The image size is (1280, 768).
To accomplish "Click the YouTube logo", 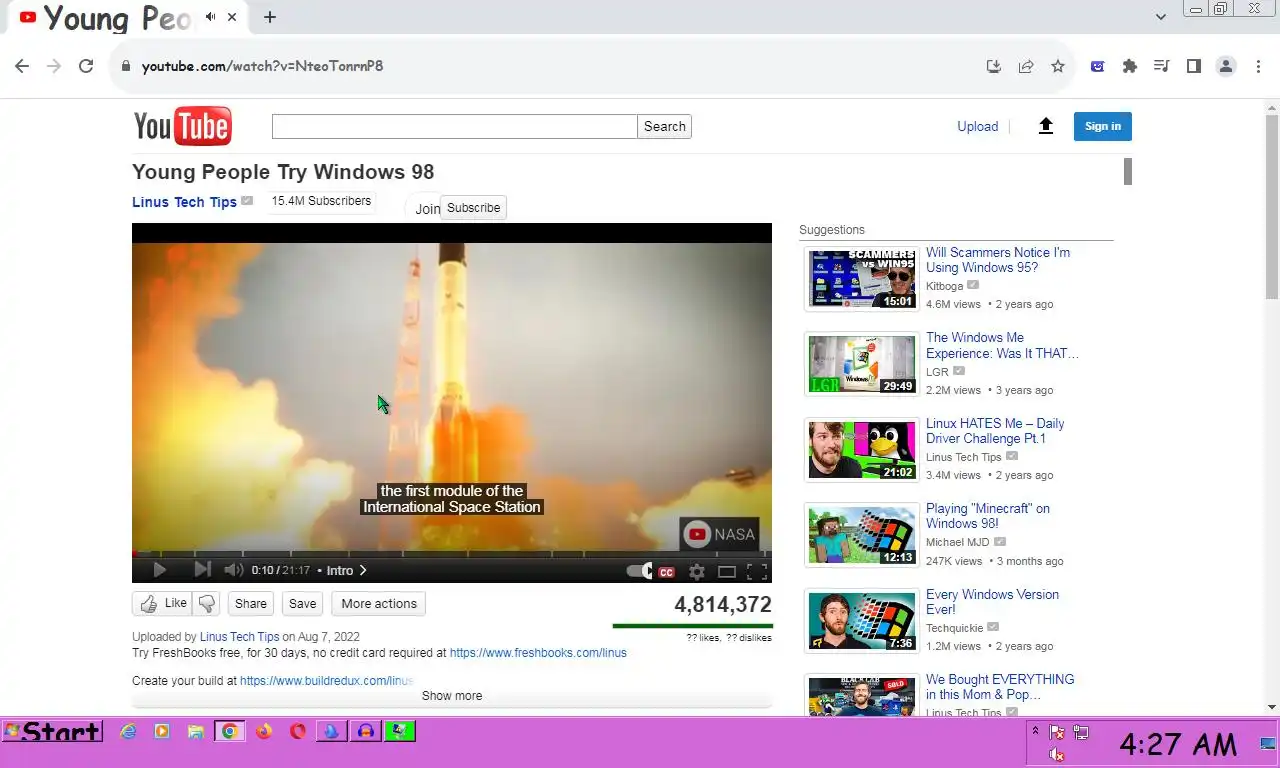I will pos(183,126).
